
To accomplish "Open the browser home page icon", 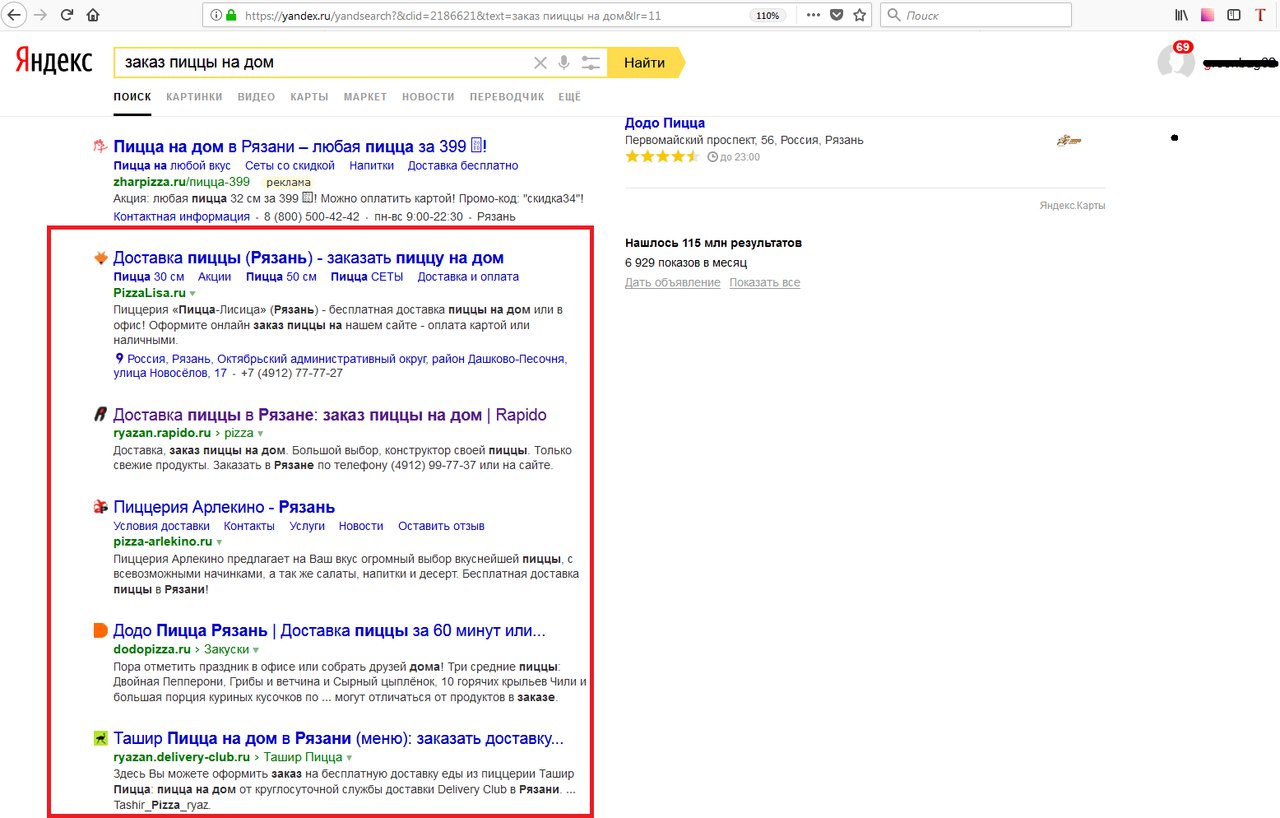I will click(93, 15).
